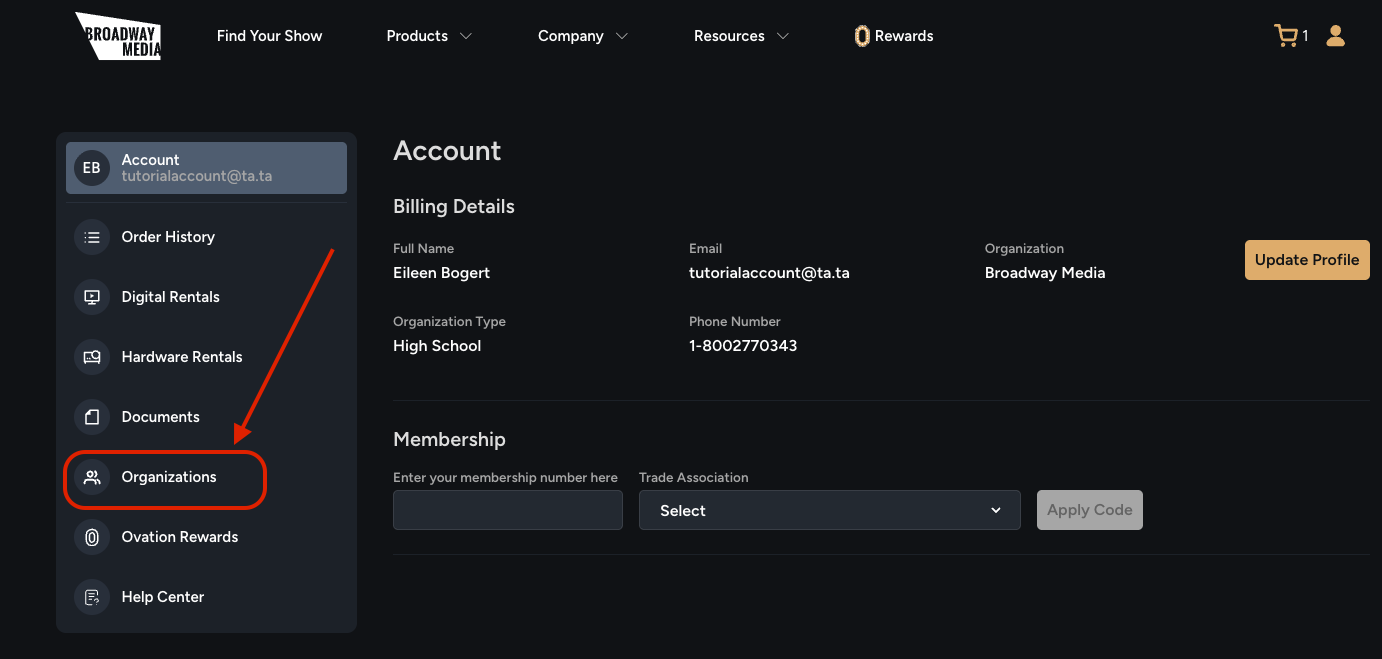Click the Hardware Rentals camera icon
Screen dimensions: 1382x659
[x=92, y=357]
